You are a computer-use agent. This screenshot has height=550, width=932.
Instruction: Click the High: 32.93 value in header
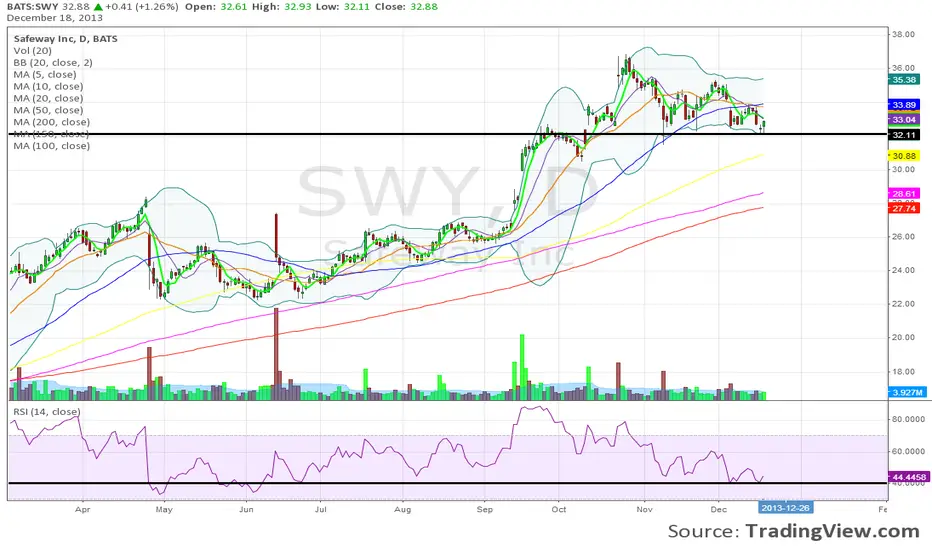281,7
